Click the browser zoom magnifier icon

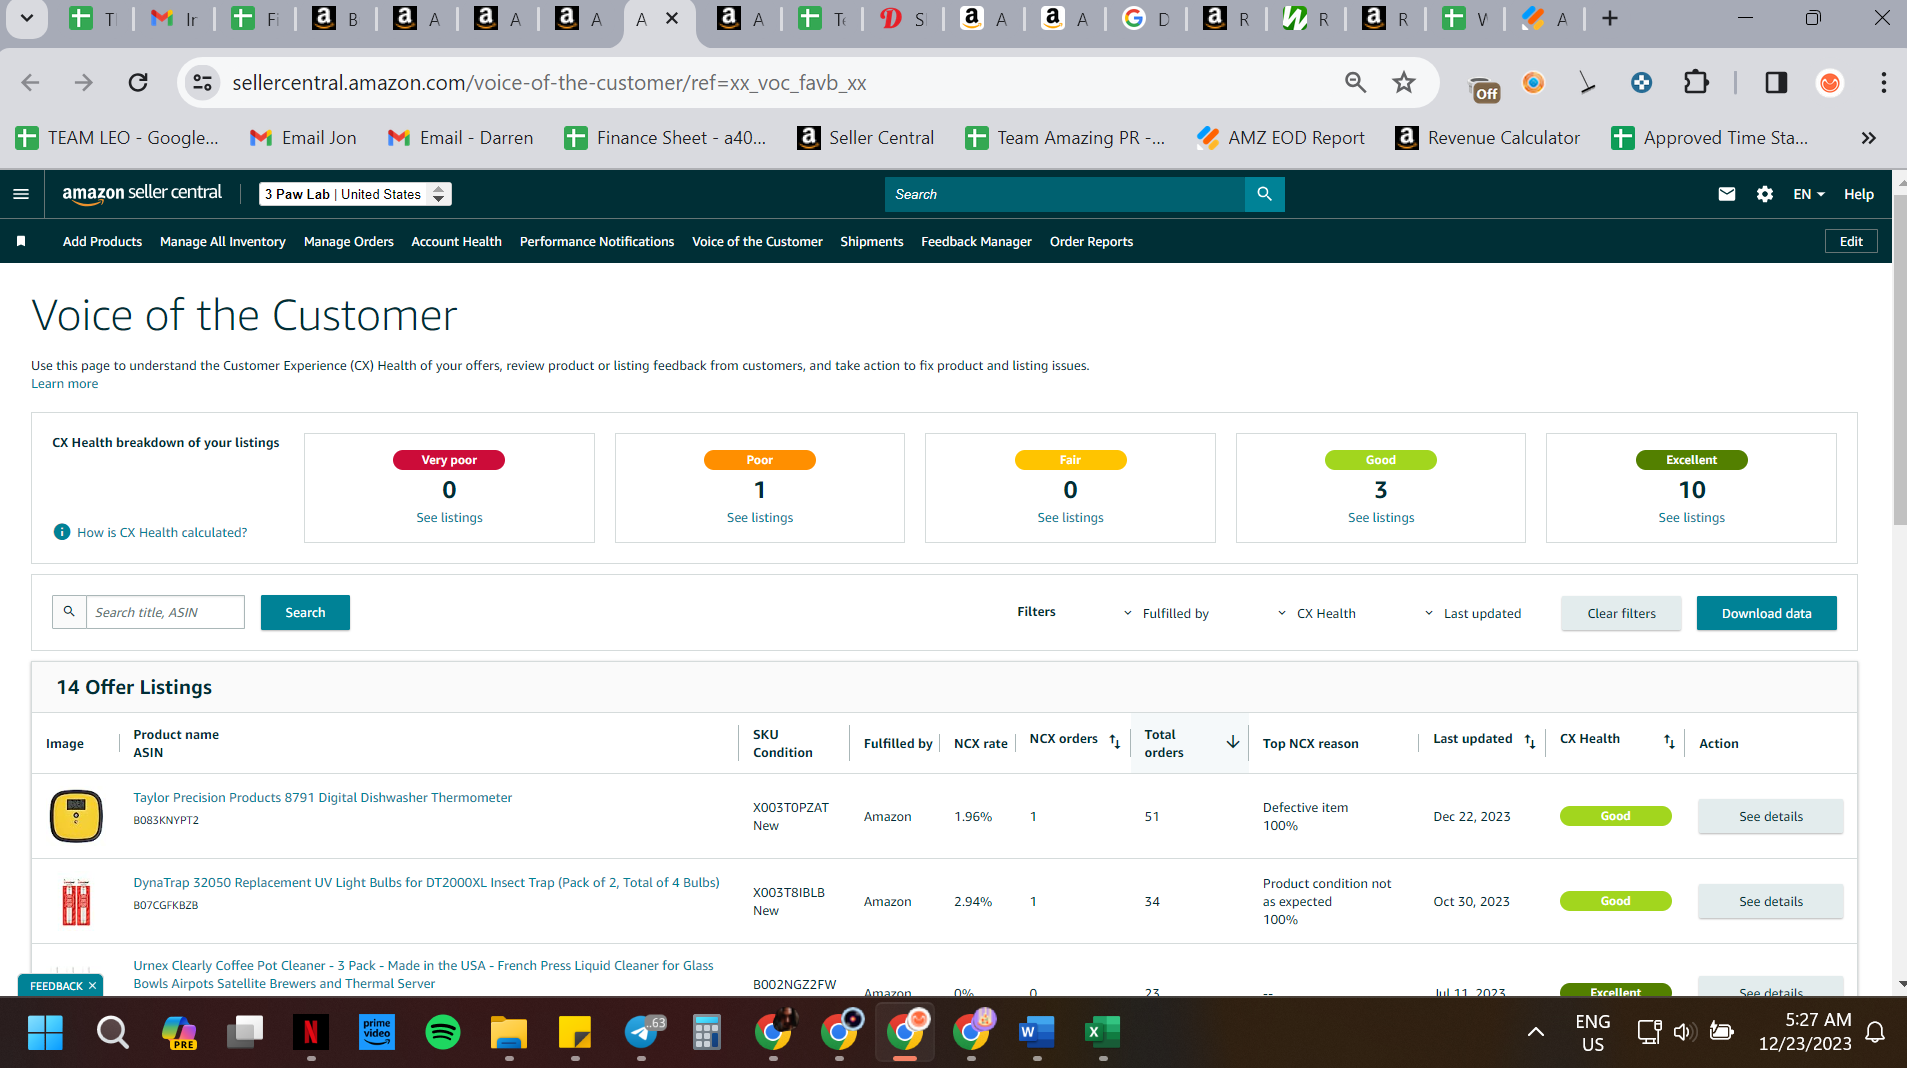point(1355,83)
